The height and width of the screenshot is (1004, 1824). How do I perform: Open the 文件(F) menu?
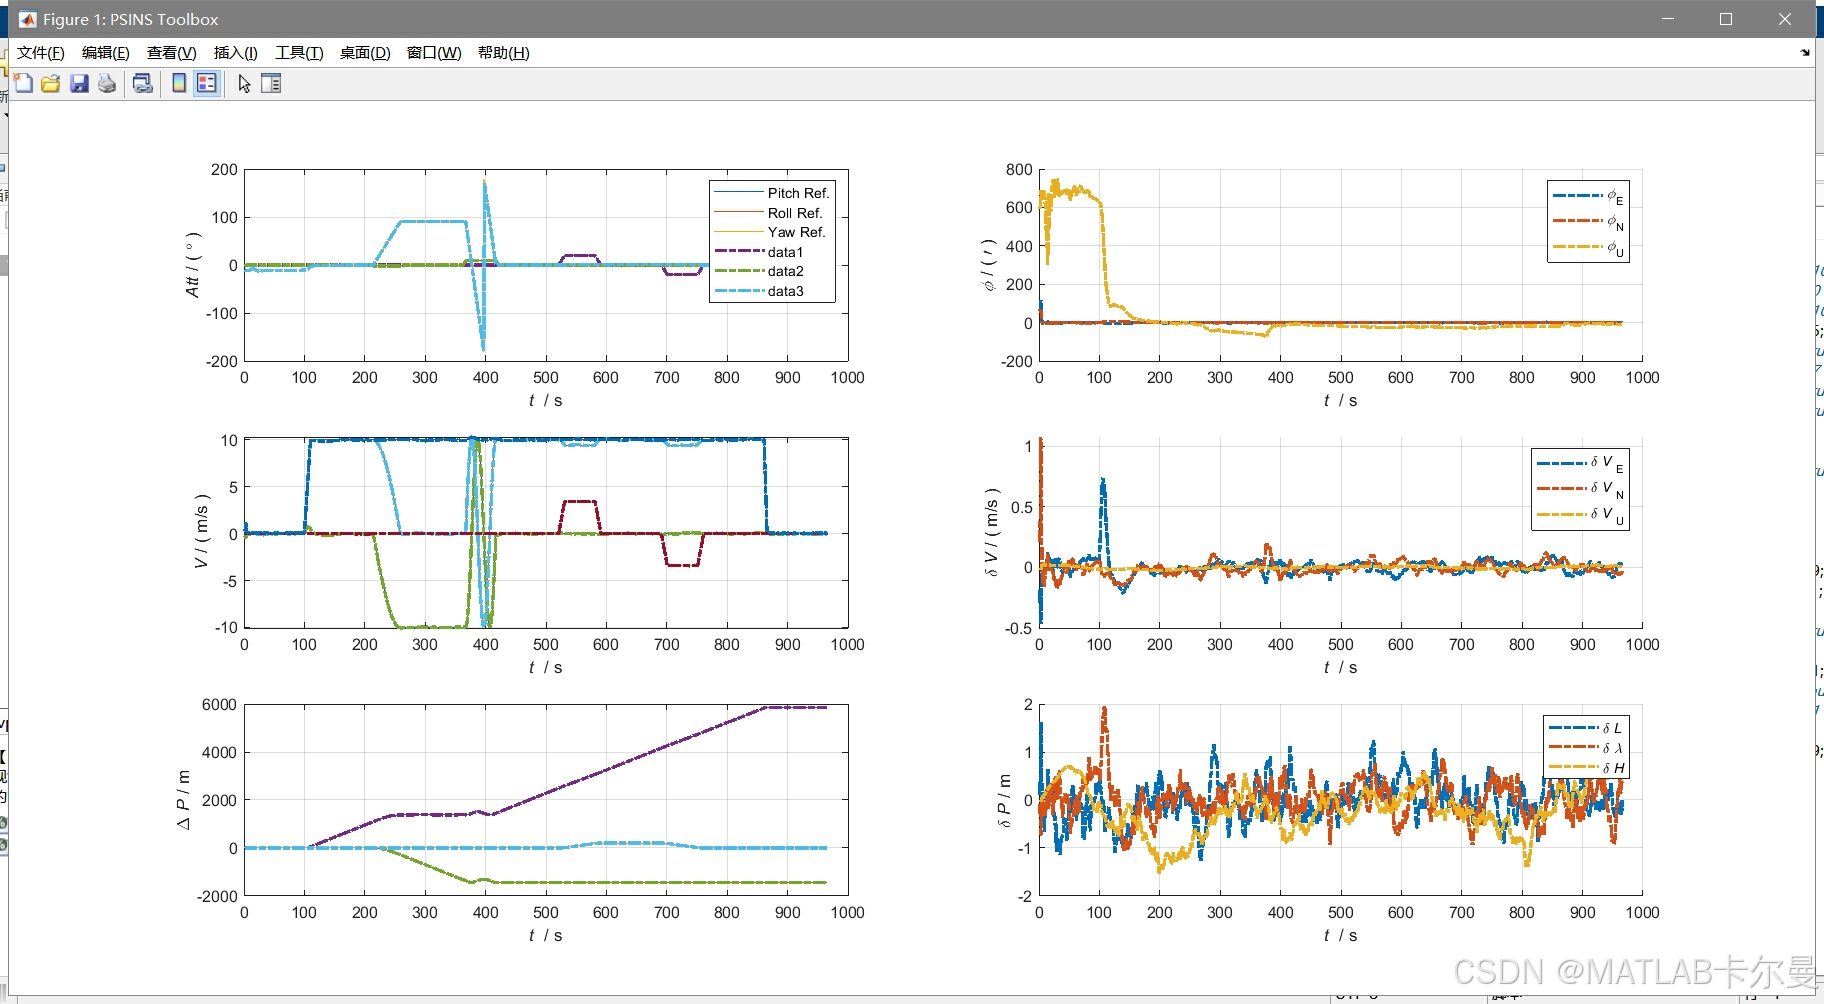(41, 53)
